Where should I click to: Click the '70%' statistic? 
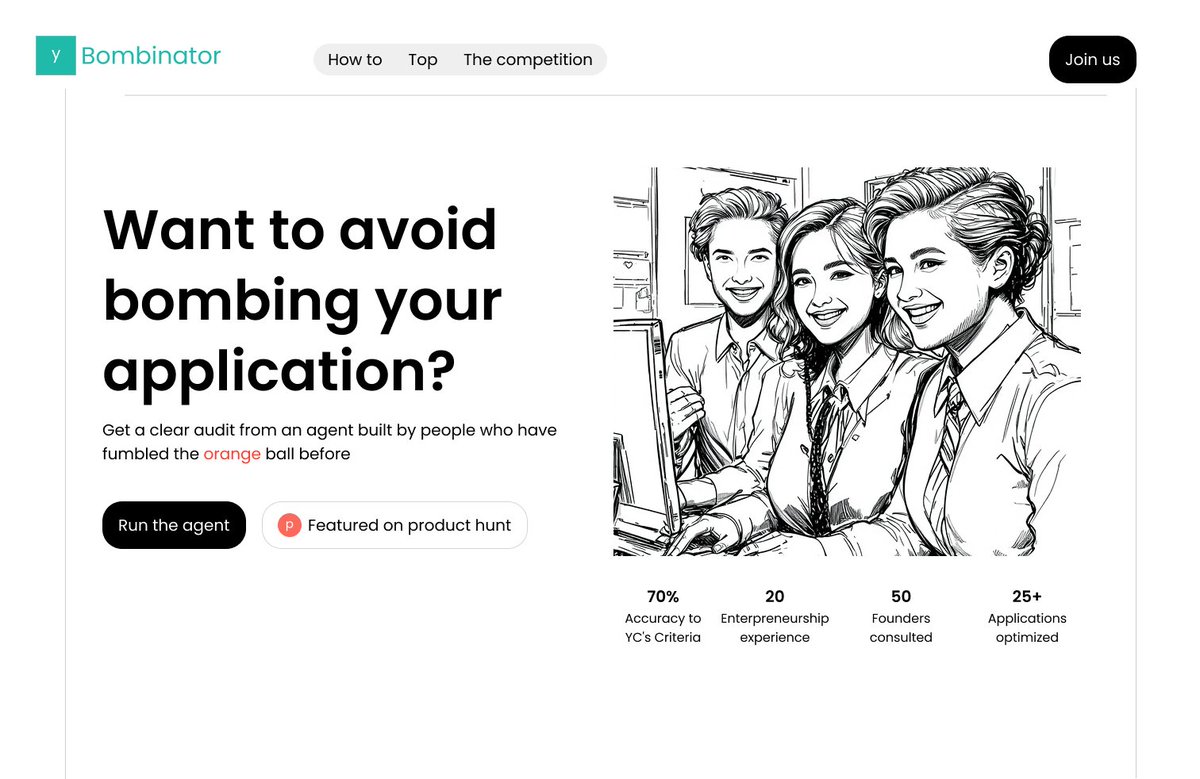pos(663,596)
